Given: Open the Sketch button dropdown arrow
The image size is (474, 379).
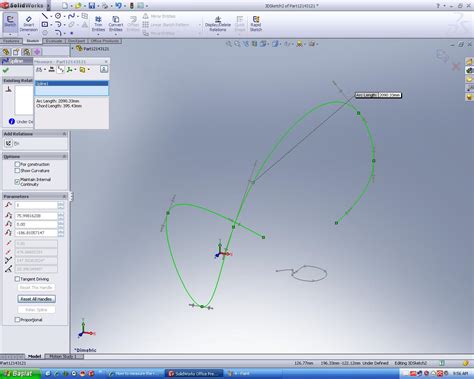Looking at the screenshot, I should pyautogui.click(x=10, y=34).
